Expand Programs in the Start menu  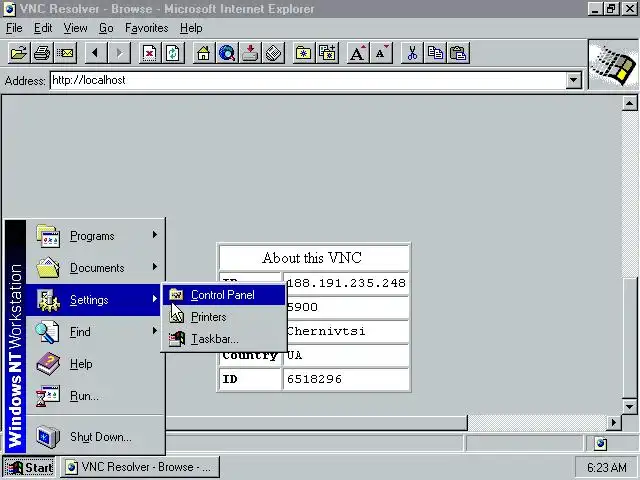click(x=95, y=236)
